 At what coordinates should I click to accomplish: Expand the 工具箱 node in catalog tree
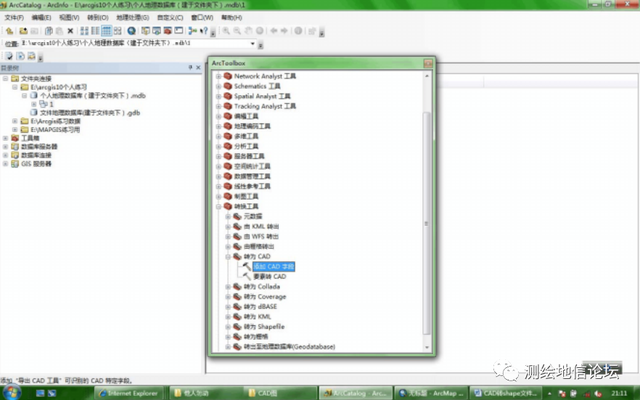point(5,138)
